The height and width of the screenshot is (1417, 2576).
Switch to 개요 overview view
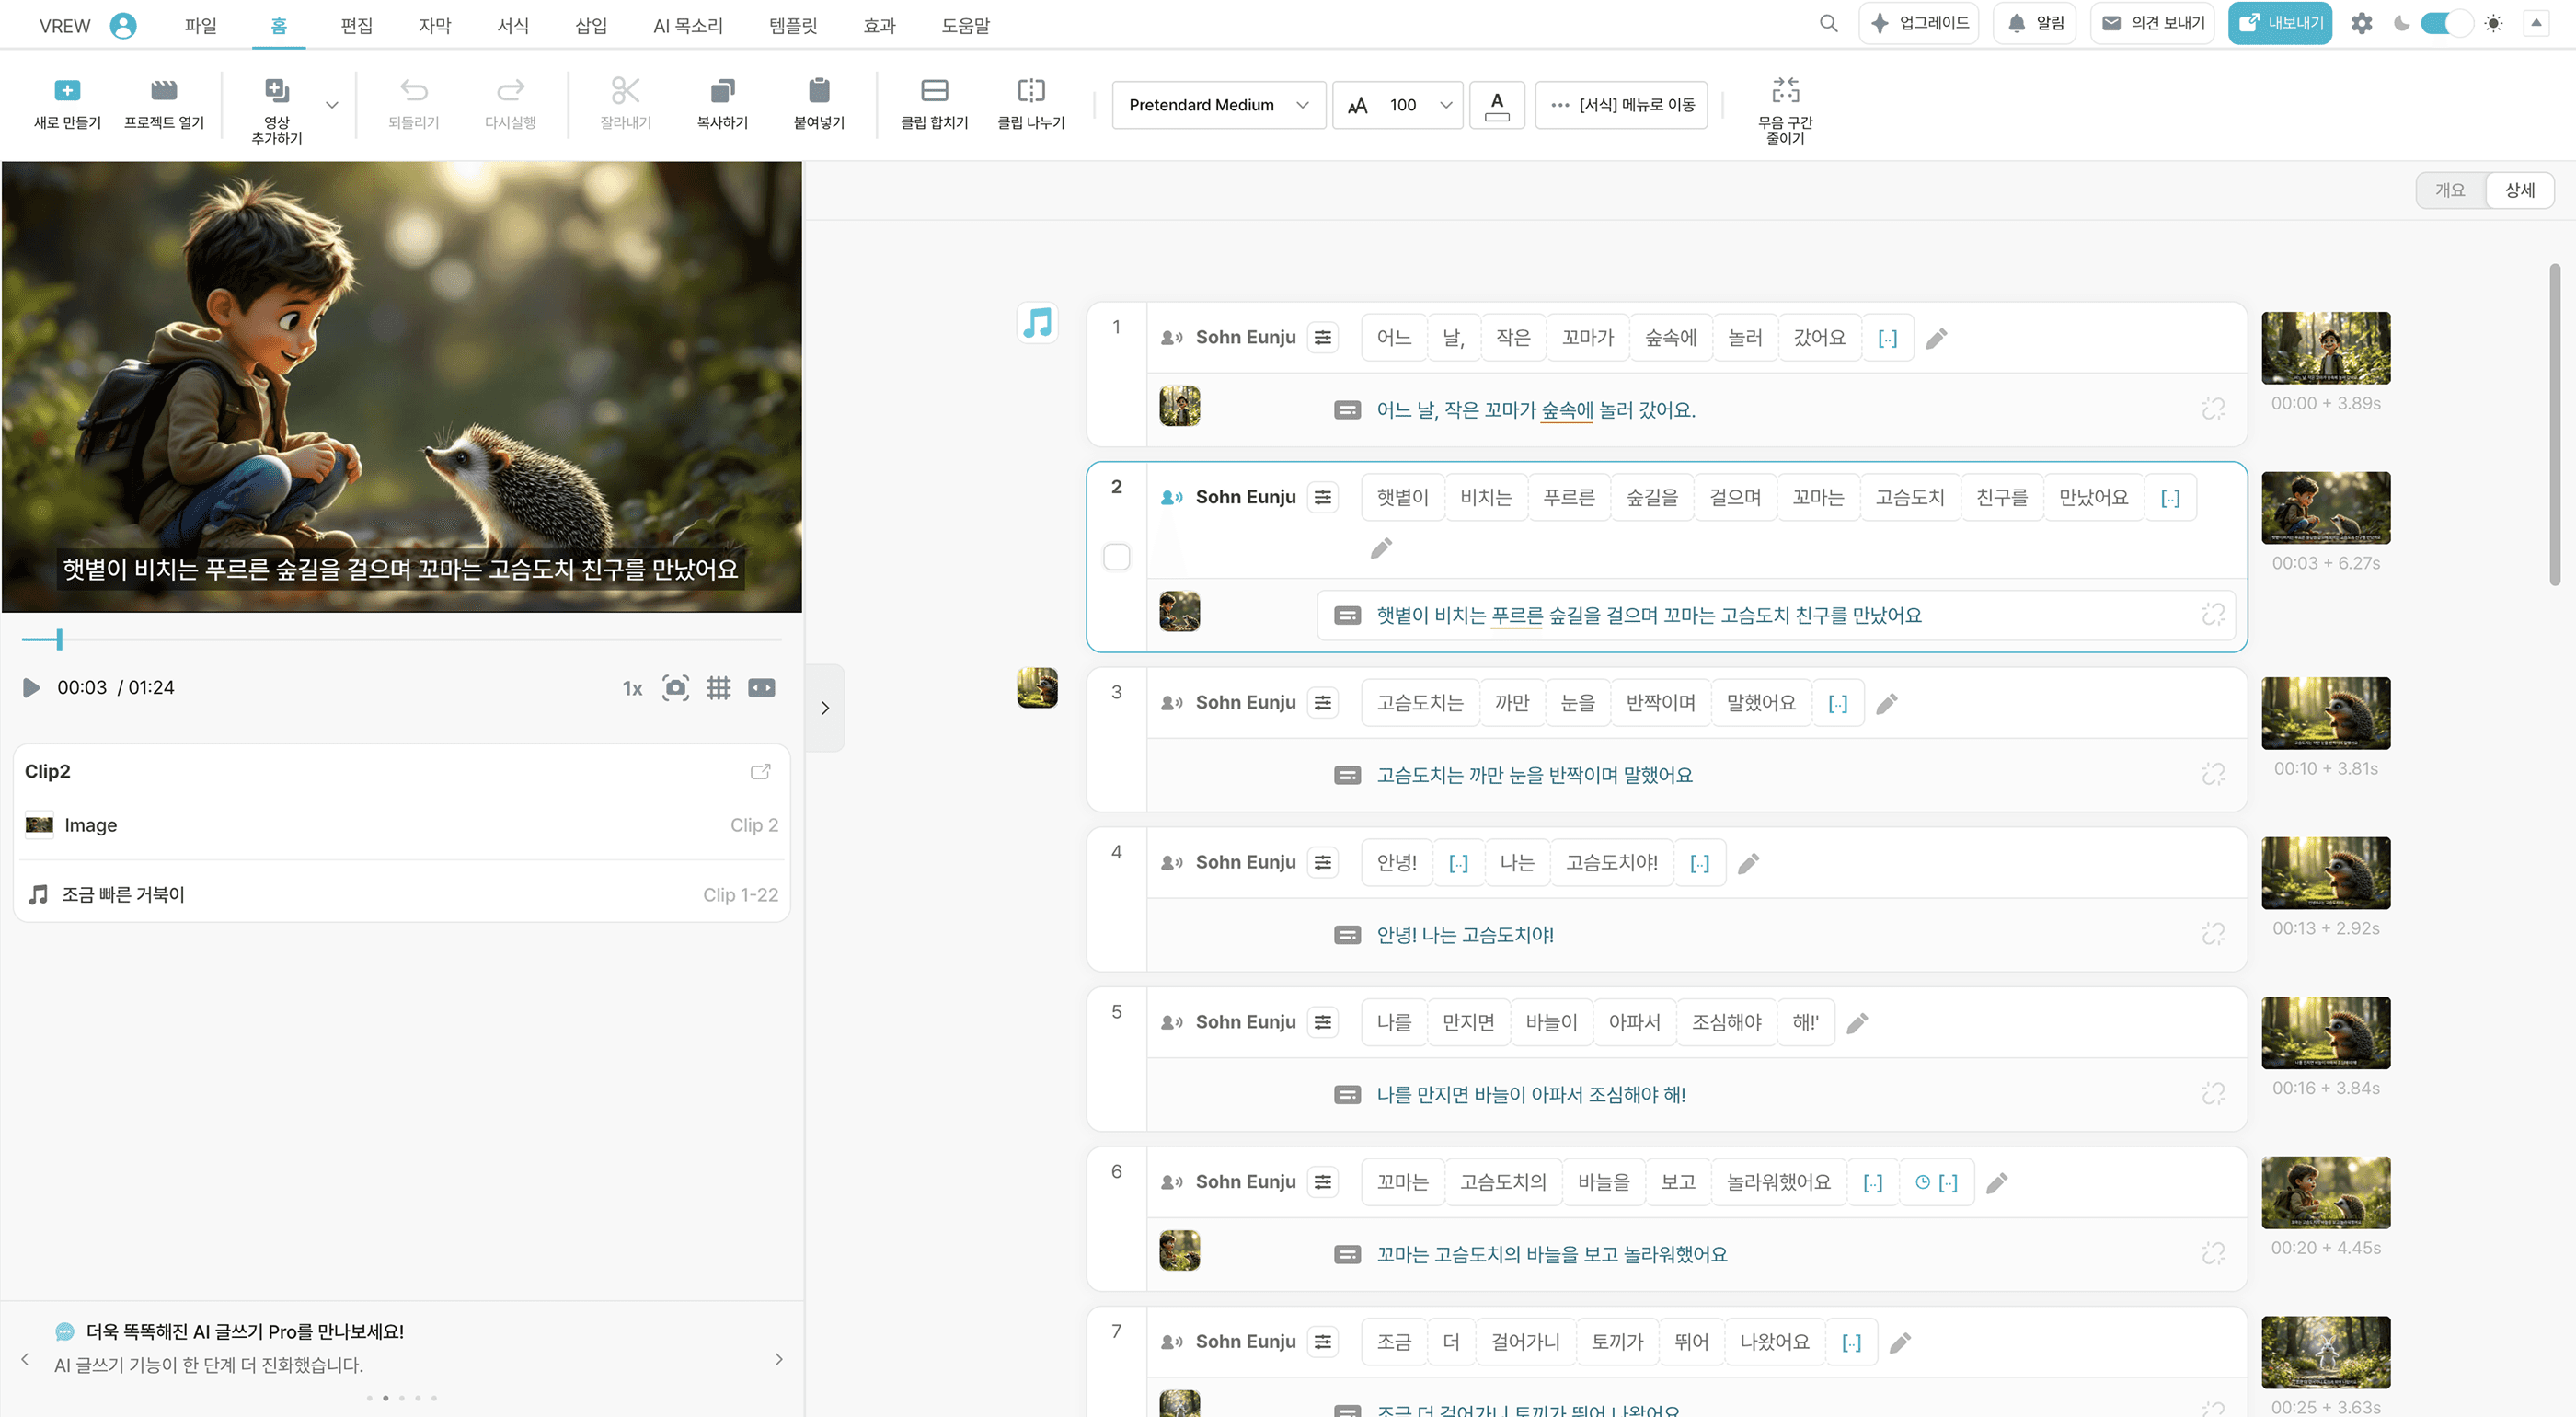point(2449,190)
